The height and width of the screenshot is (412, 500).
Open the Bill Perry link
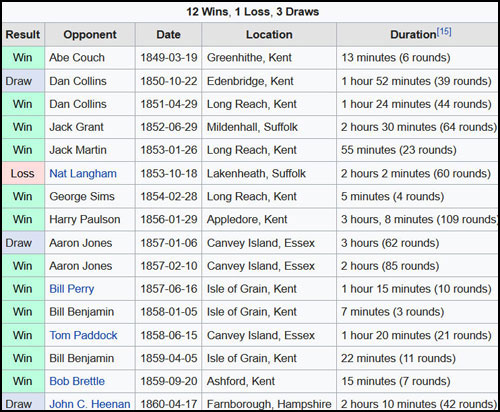[x=72, y=289]
